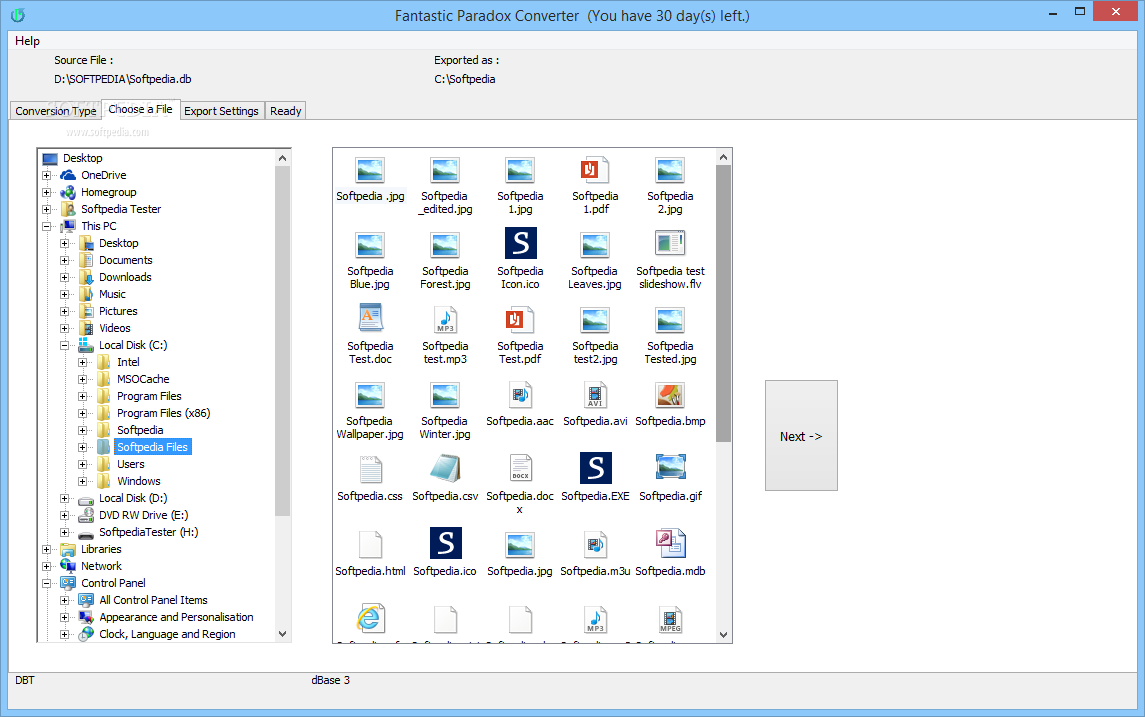Image resolution: width=1145 pixels, height=717 pixels.
Task: Select the Softpedia.avi file icon
Action: pyautogui.click(x=595, y=395)
